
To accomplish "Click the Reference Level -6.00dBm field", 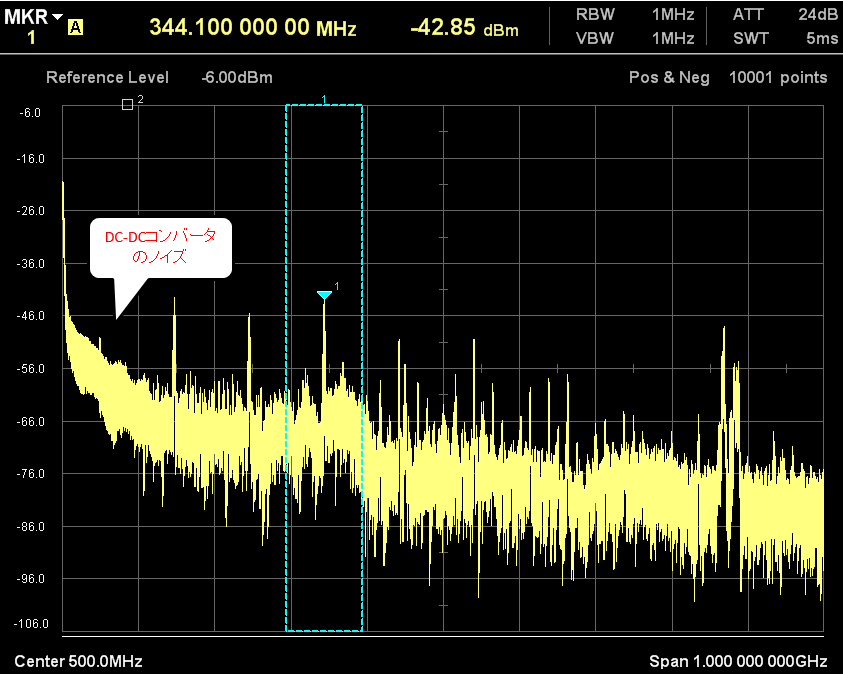I will [x=159, y=77].
